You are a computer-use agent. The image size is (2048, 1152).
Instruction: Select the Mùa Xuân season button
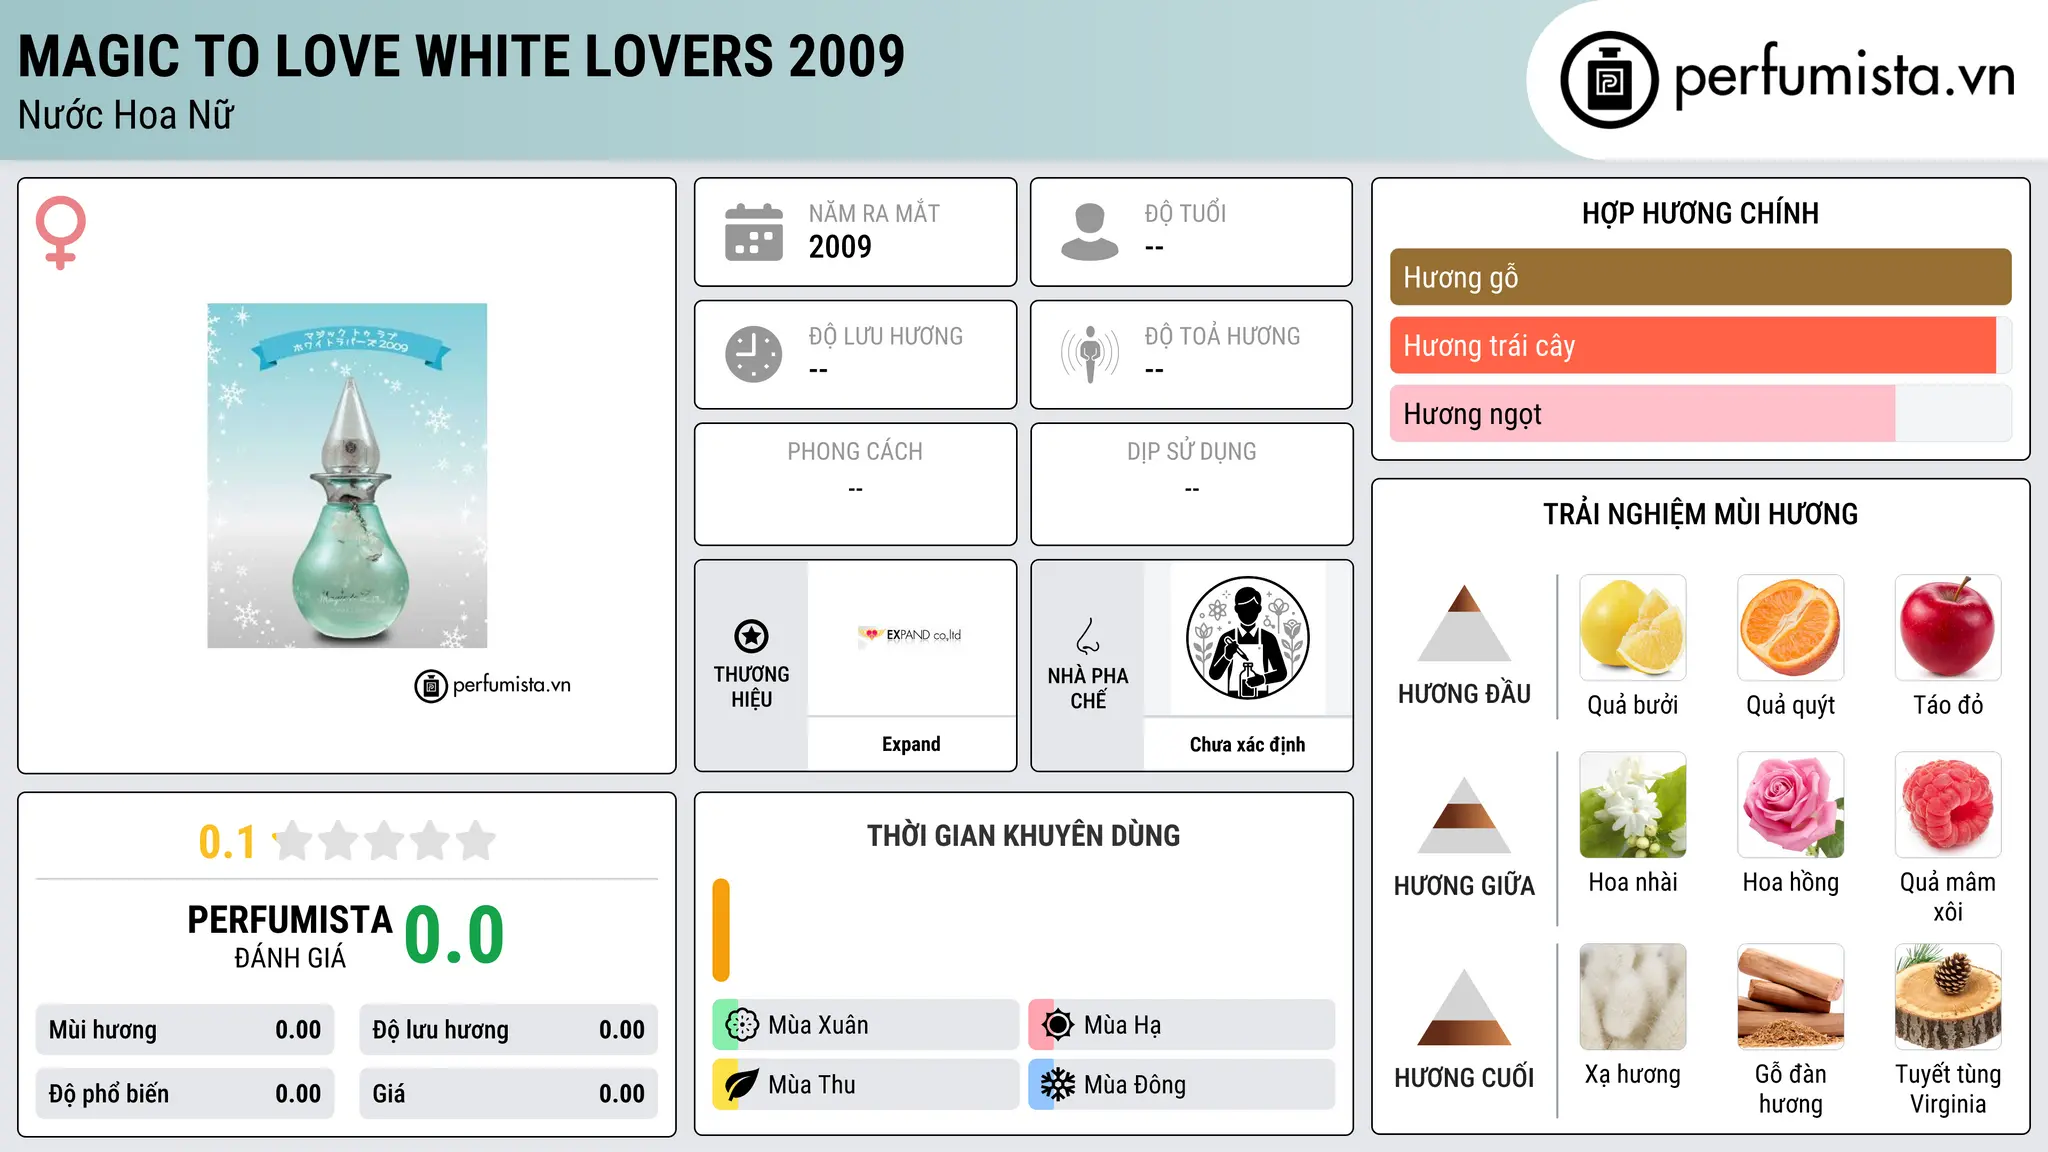[865, 1025]
